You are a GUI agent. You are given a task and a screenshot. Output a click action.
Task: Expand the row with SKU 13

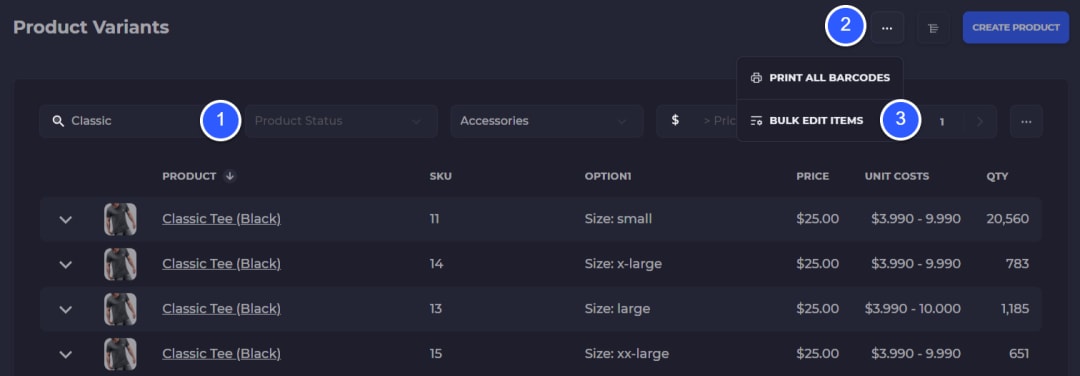[x=65, y=310]
